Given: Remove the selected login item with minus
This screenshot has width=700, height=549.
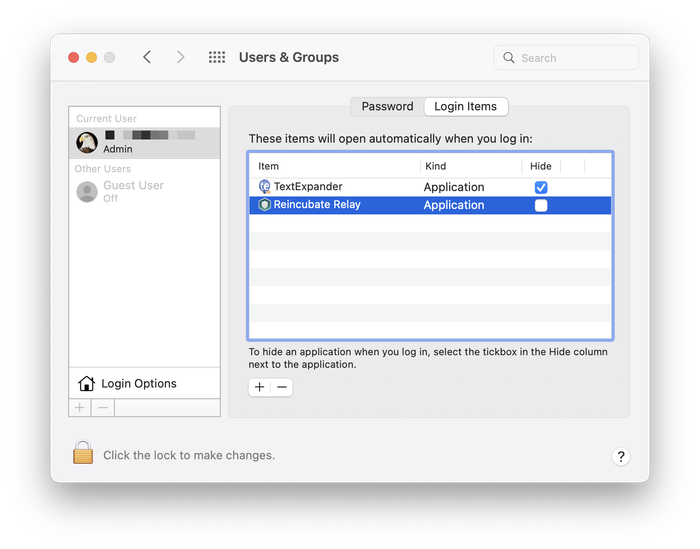Looking at the screenshot, I should pyautogui.click(x=282, y=387).
